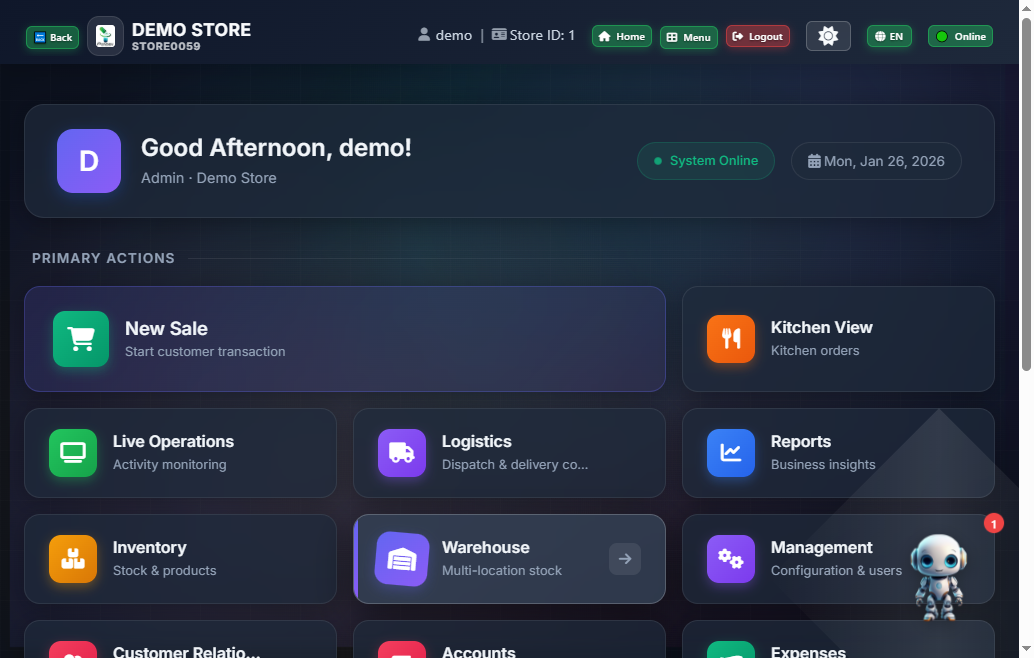
Task: Click the user profile icon beside demo
Action: tap(424, 35)
